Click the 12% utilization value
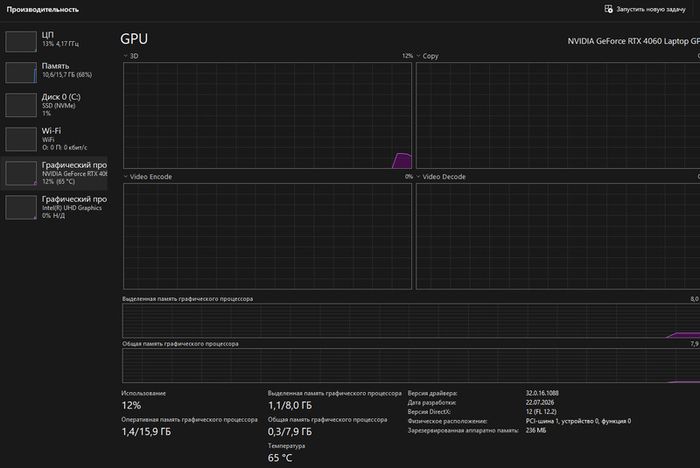The image size is (700, 468). click(x=131, y=405)
